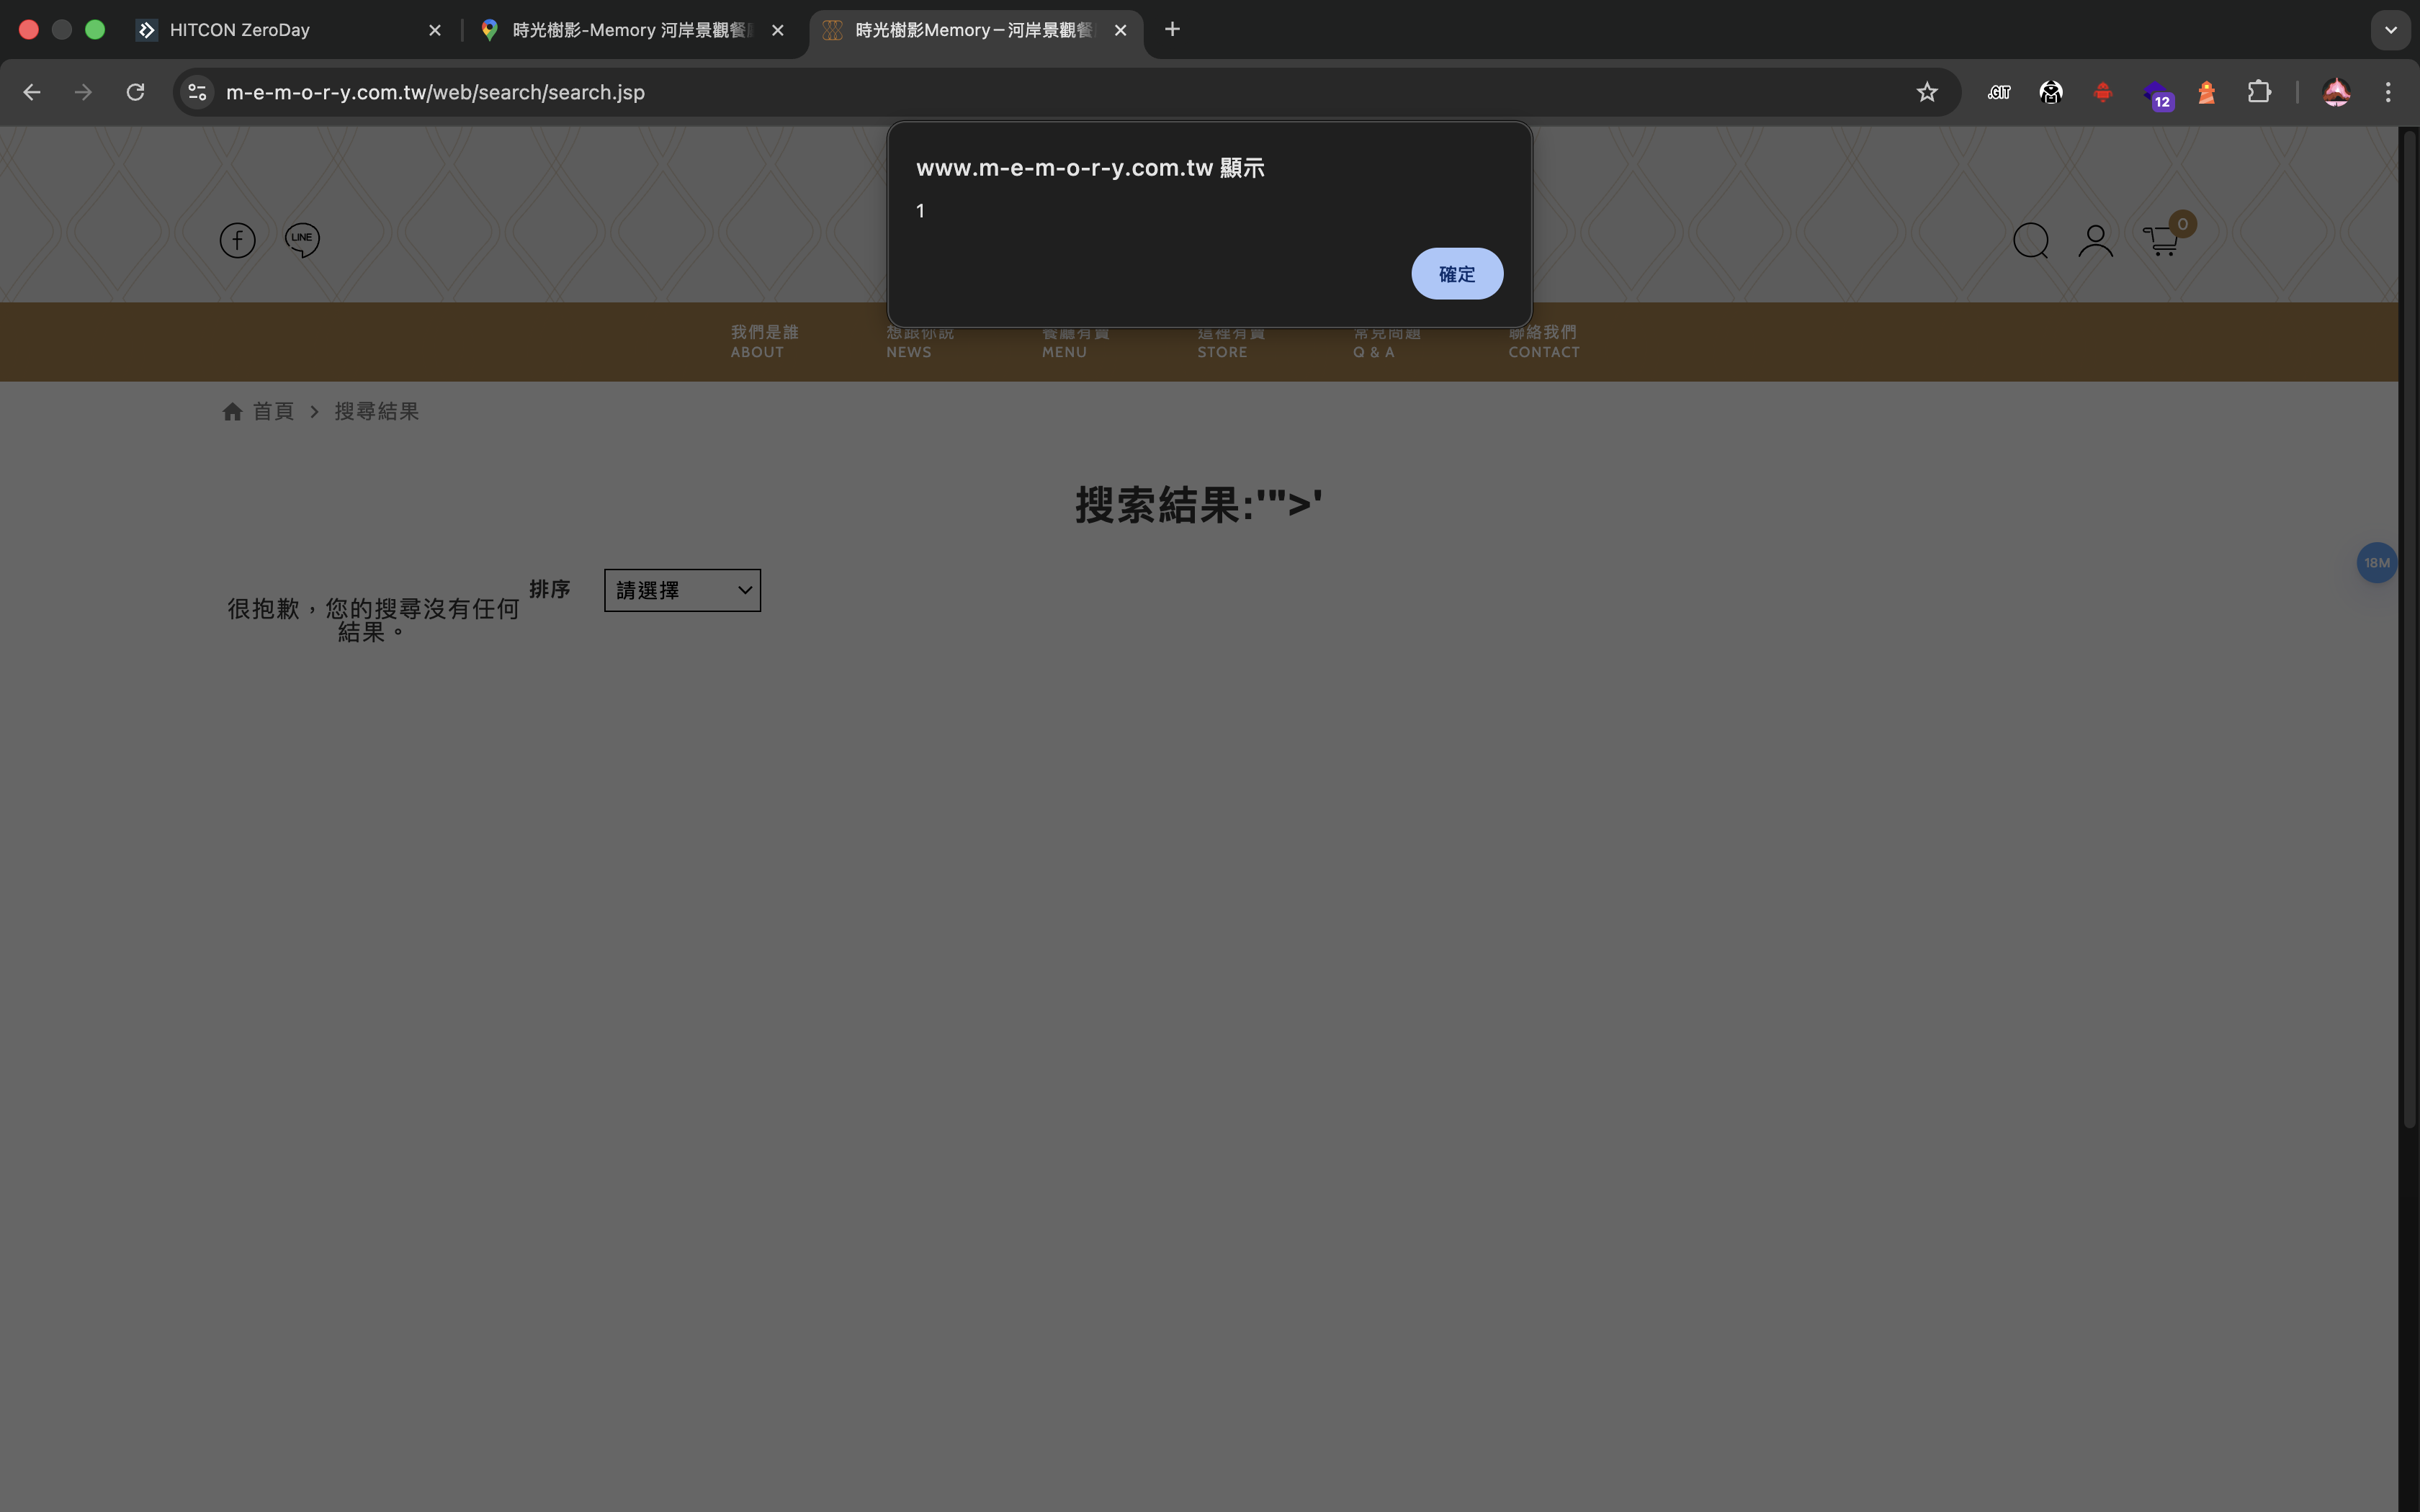Open the site search magnifier icon

[x=2031, y=241]
